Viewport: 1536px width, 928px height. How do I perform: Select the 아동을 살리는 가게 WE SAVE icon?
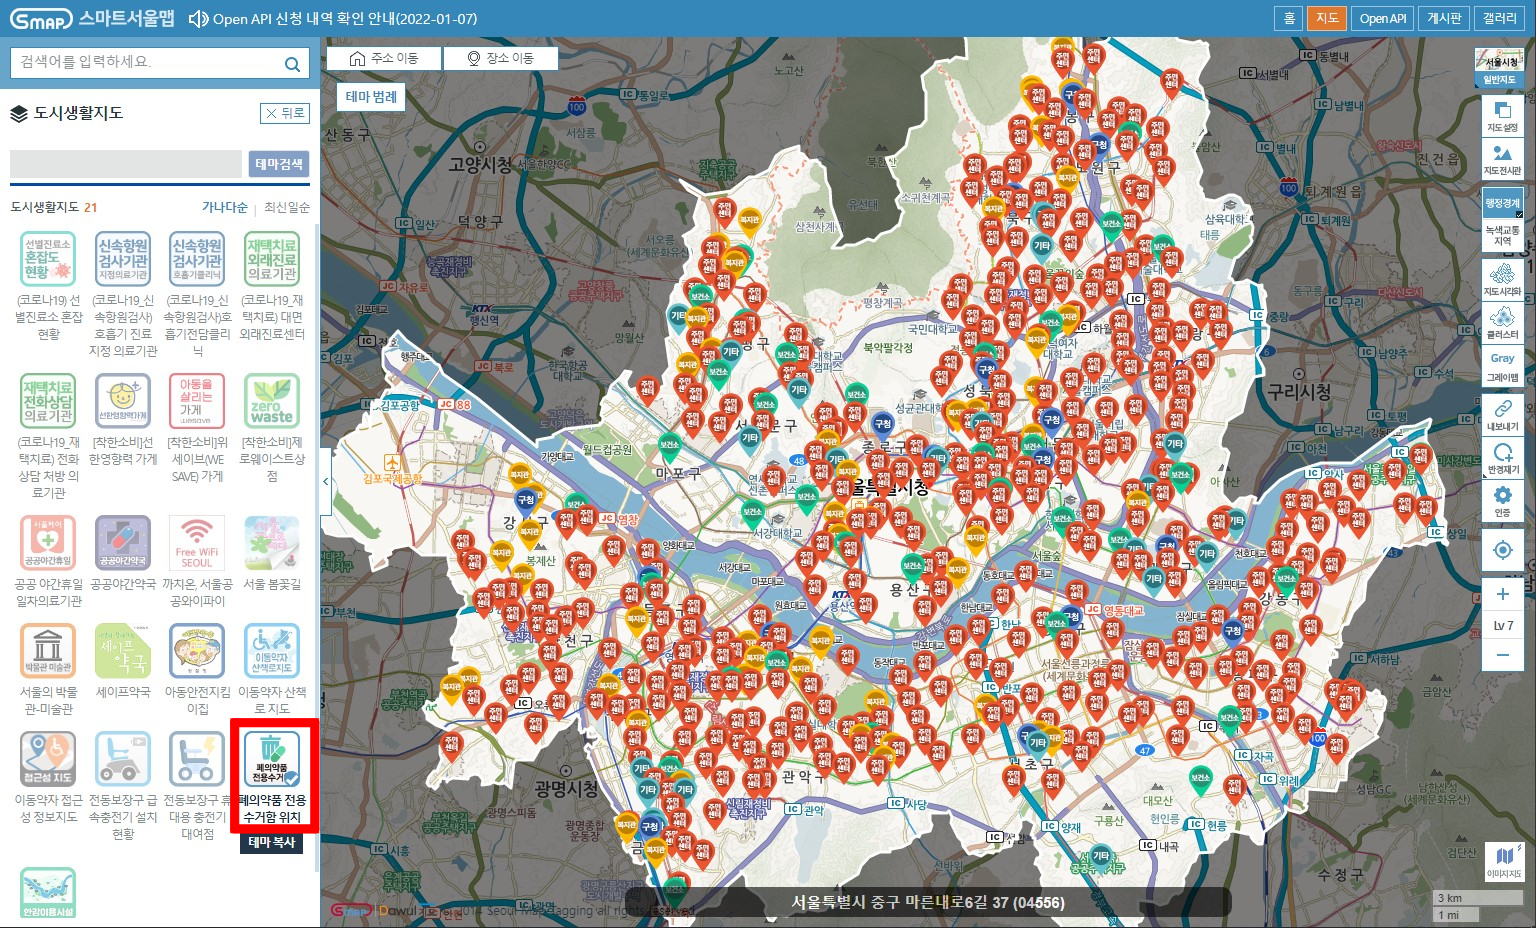coord(197,401)
